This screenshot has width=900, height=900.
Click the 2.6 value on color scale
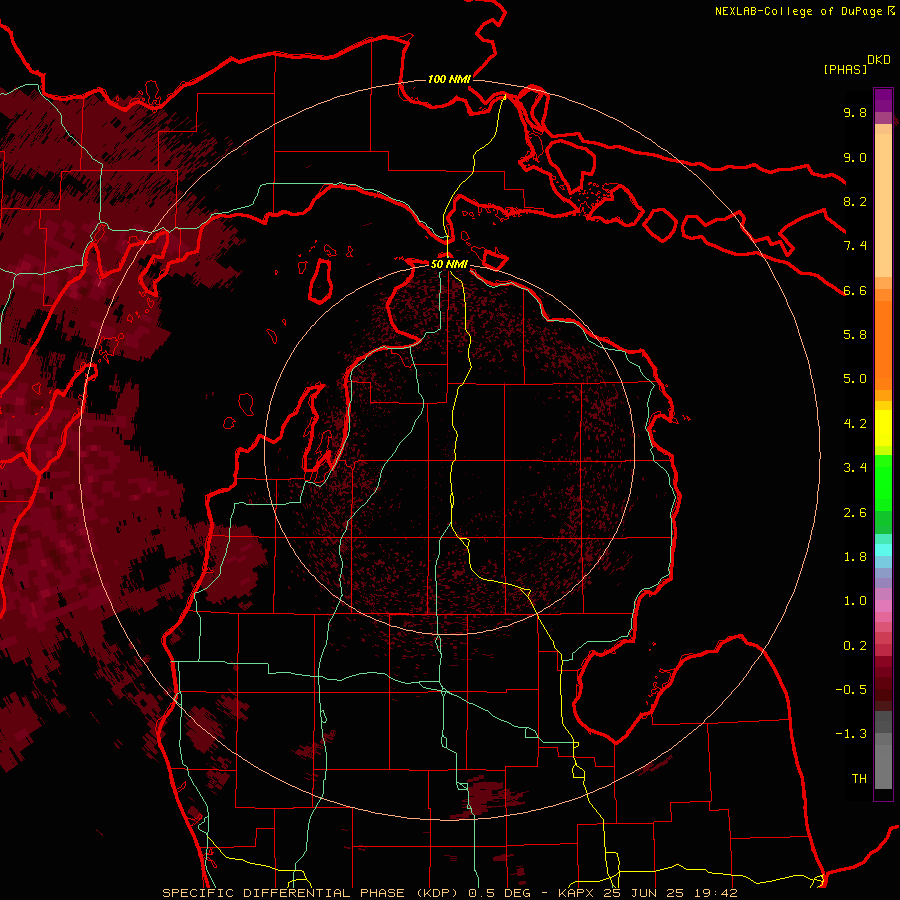click(x=855, y=513)
